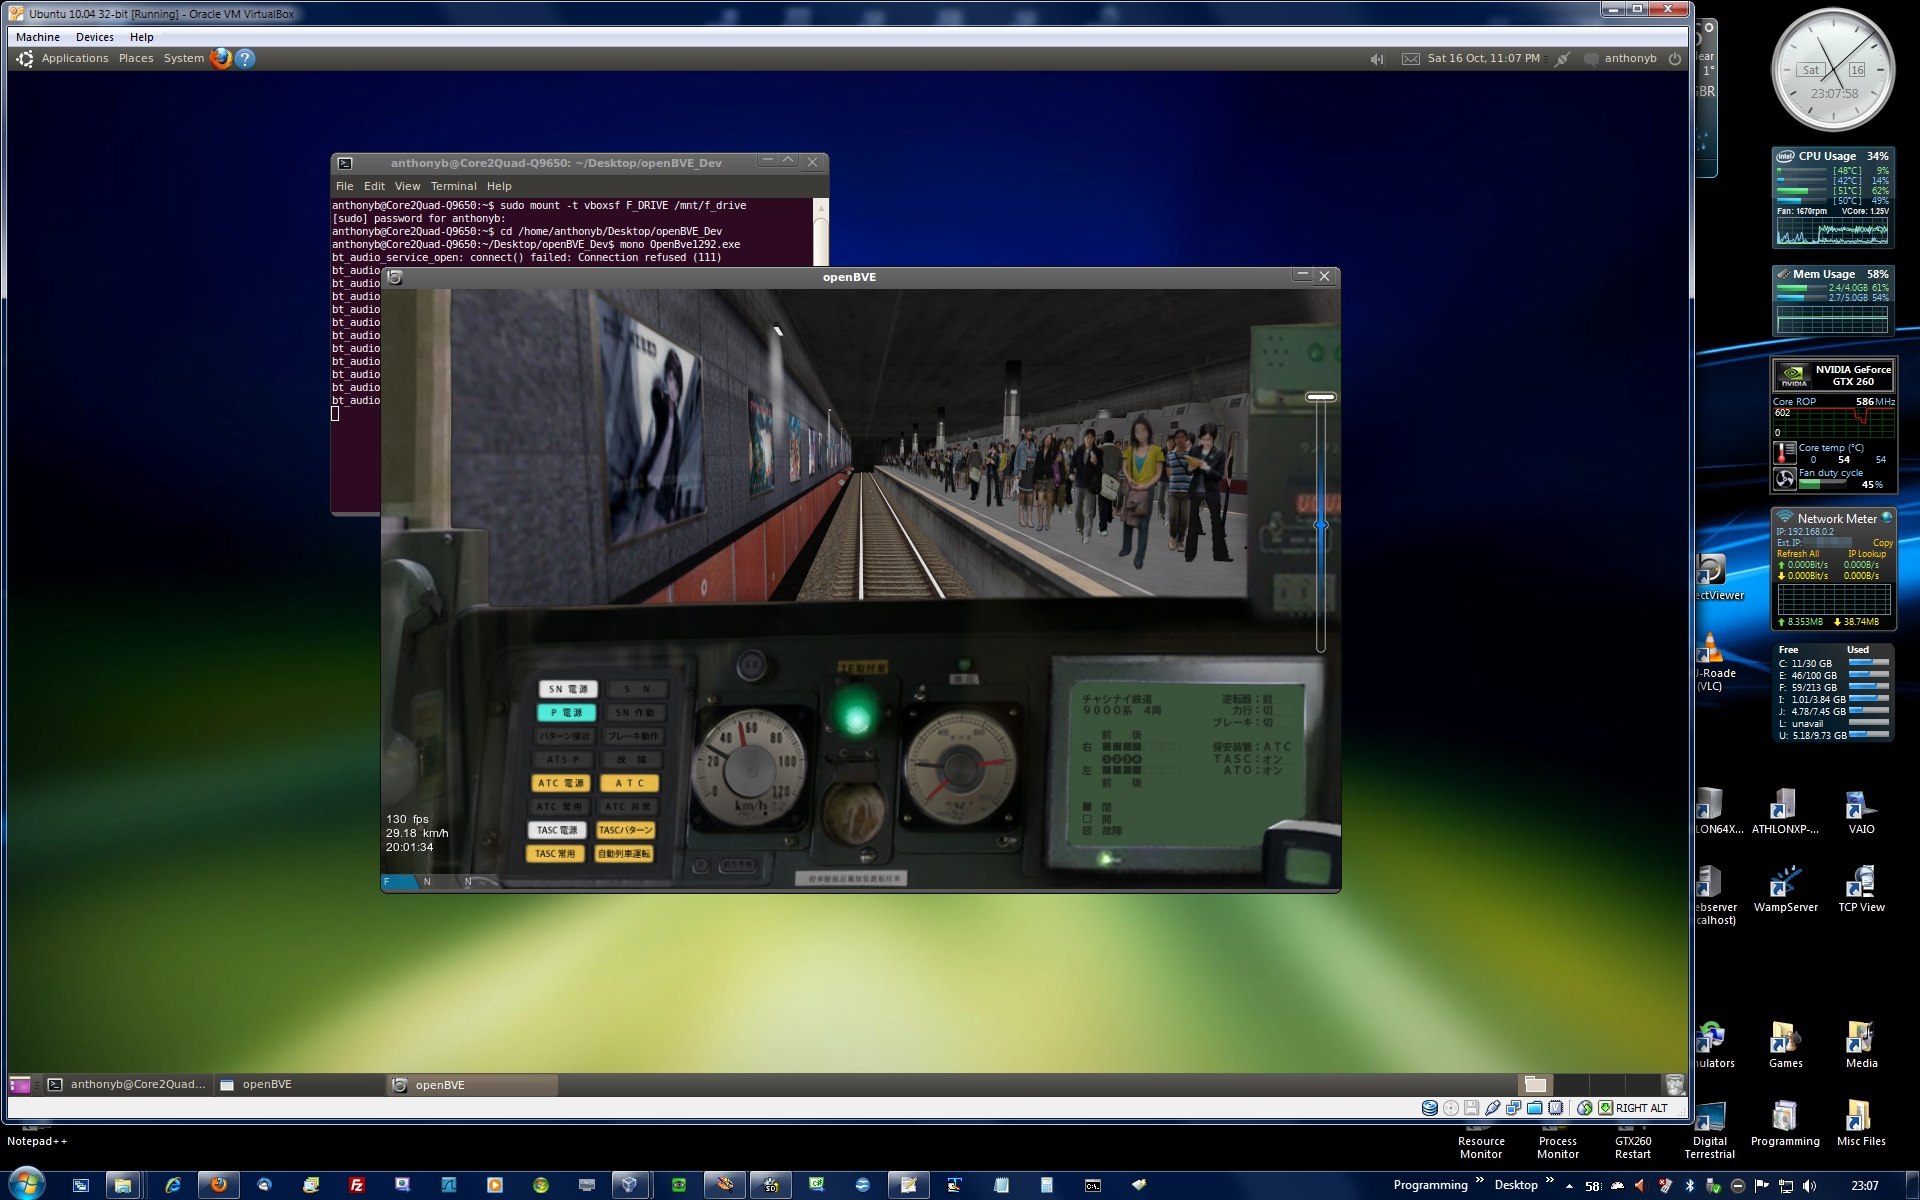Open the Ubuntu Trash in bottom panel
The image size is (1920, 1200).
tap(1674, 1084)
